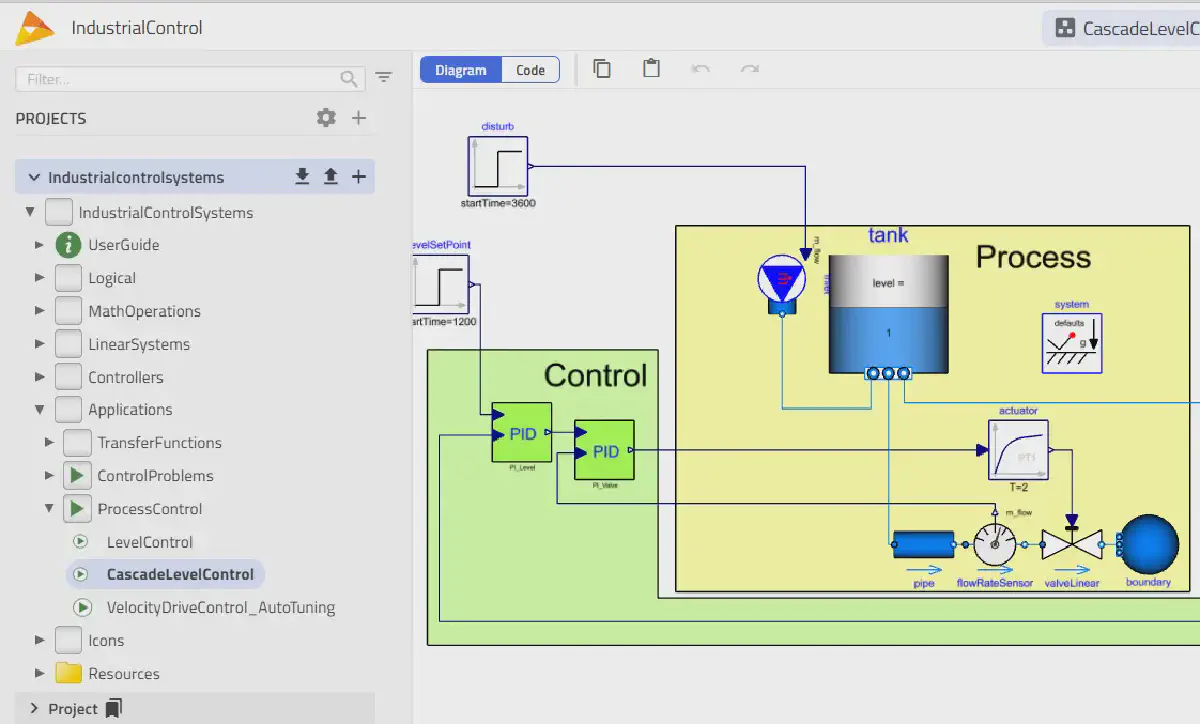This screenshot has height=724, width=1200.
Task: Collapse the IndustrialControlSystems package arrow
Action: pos(30,212)
